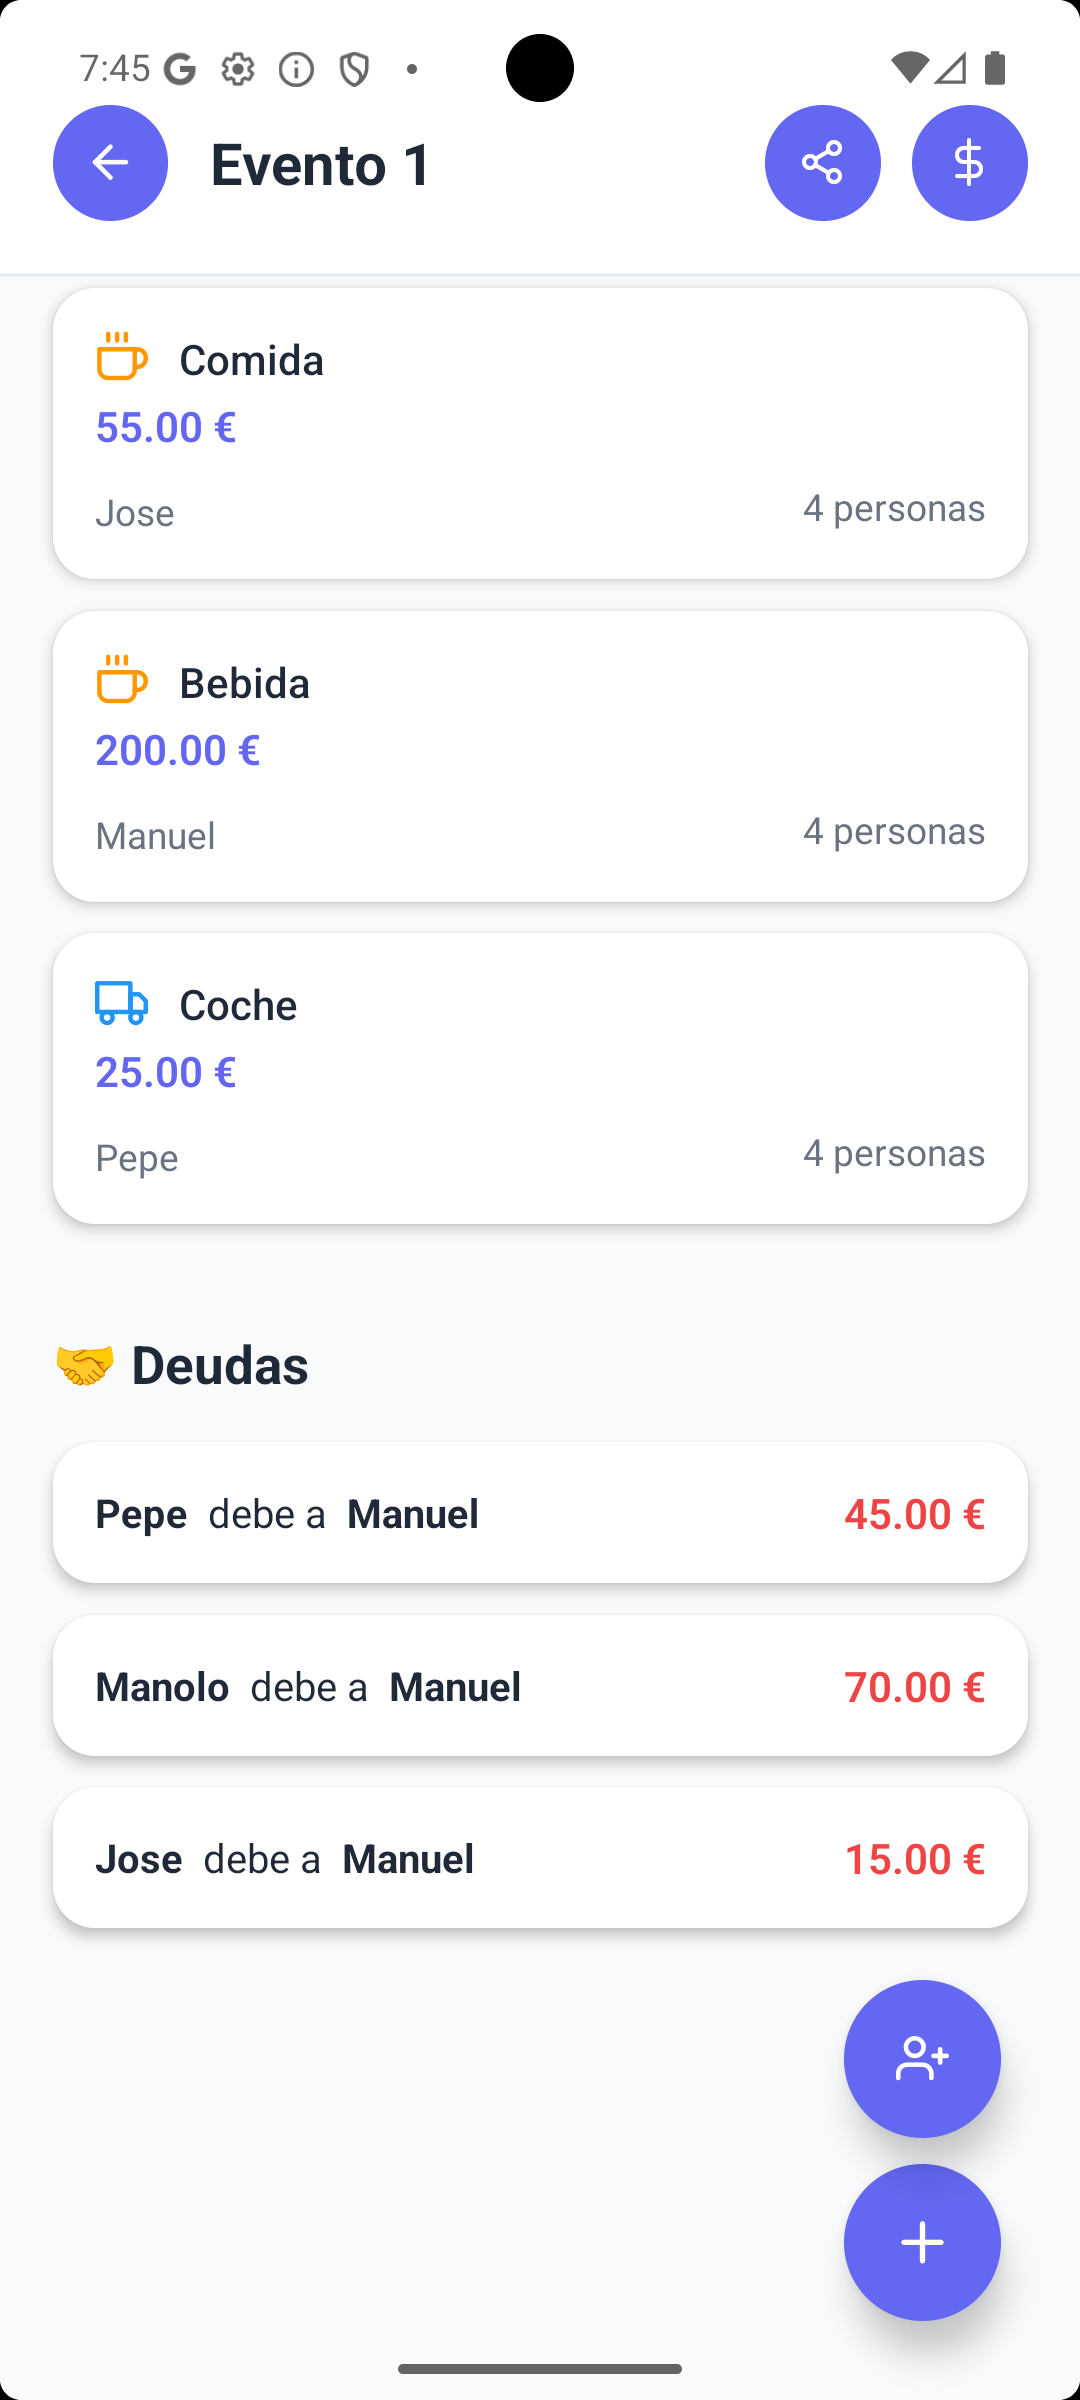1080x2400 pixels.
Task: Tap the plus add expense button
Action: click(x=922, y=2243)
